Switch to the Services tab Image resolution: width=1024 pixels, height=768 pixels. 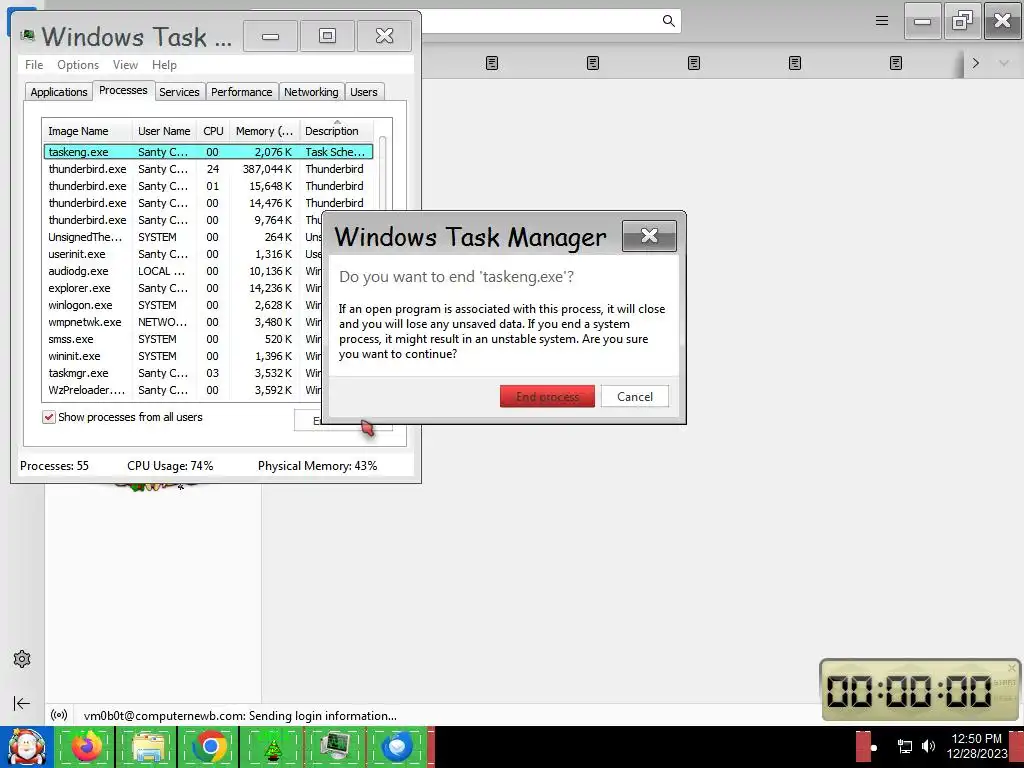[179, 92]
